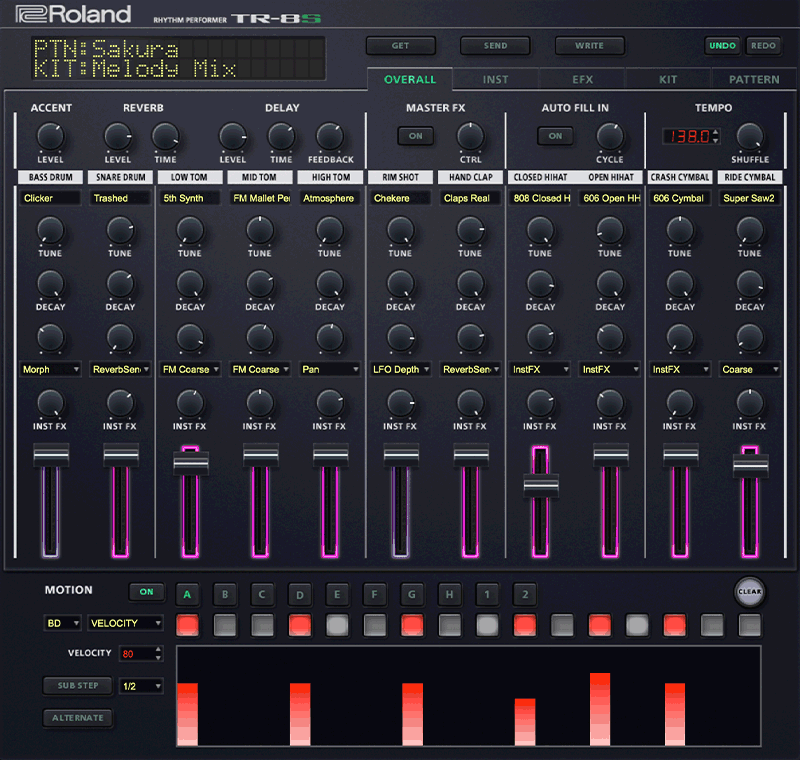Click the round CLEAR button

pyautogui.click(x=749, y=592)
